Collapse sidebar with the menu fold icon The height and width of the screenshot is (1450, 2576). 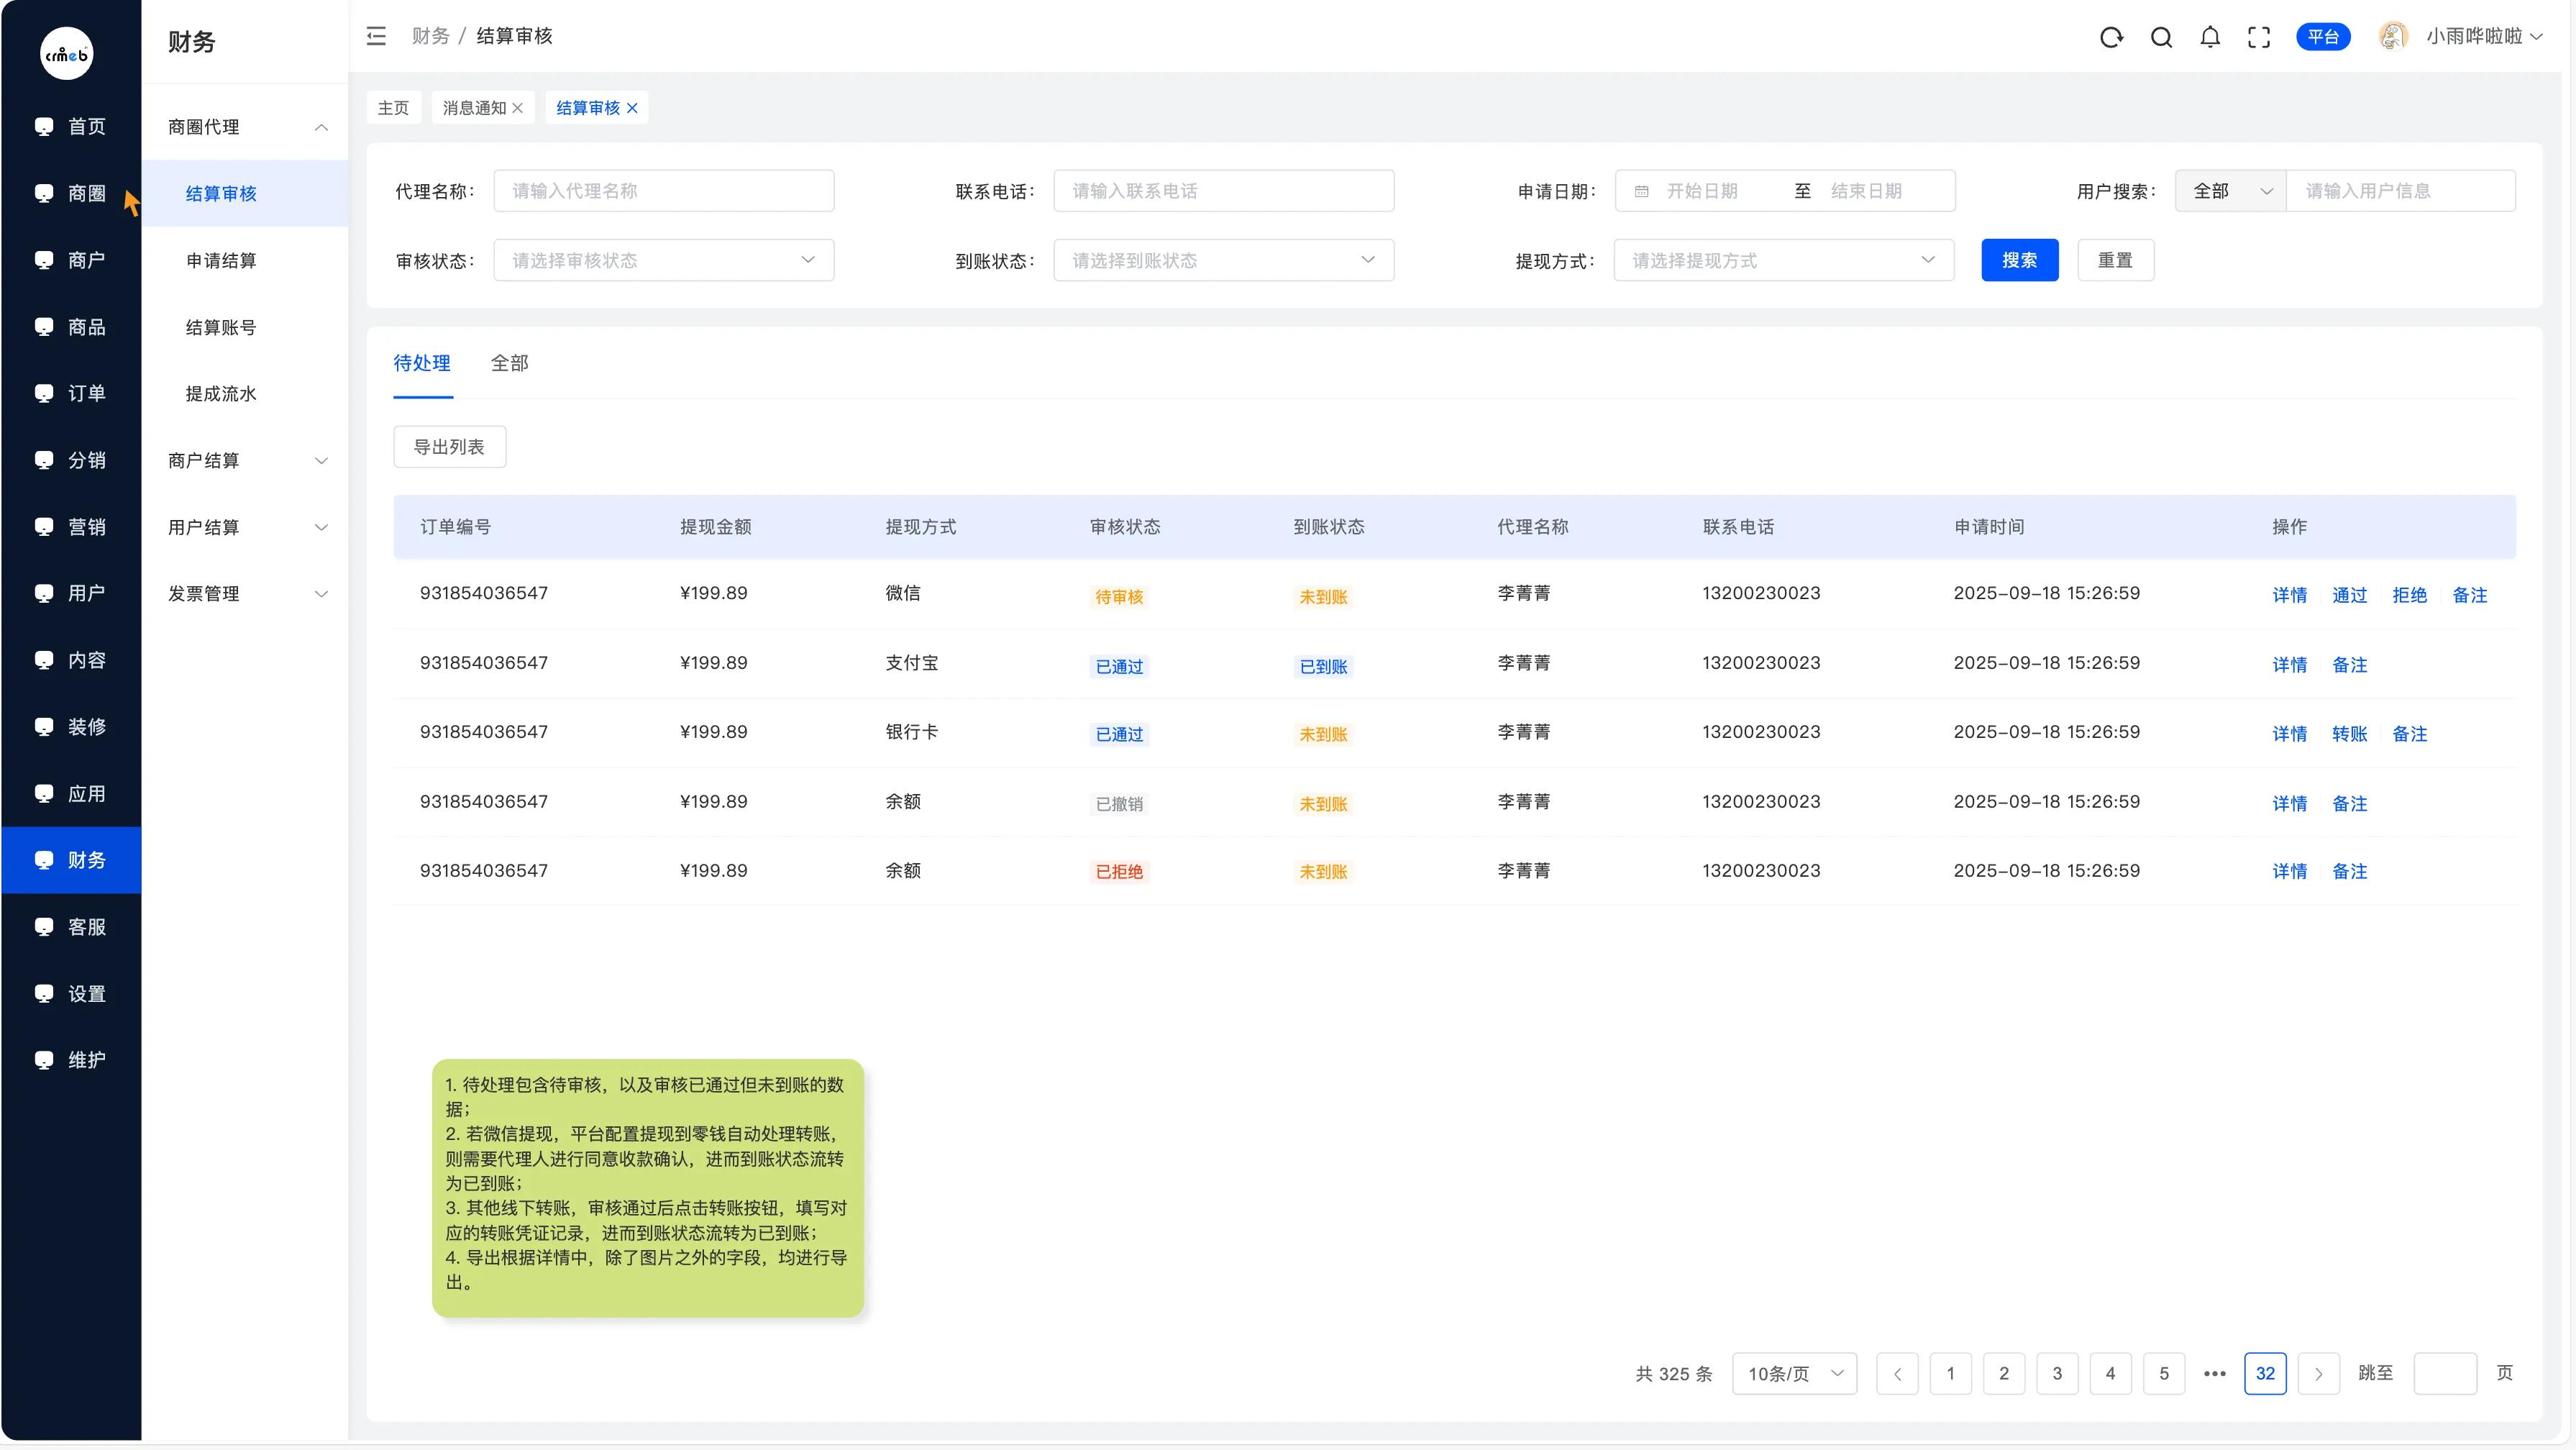point(376,37)
